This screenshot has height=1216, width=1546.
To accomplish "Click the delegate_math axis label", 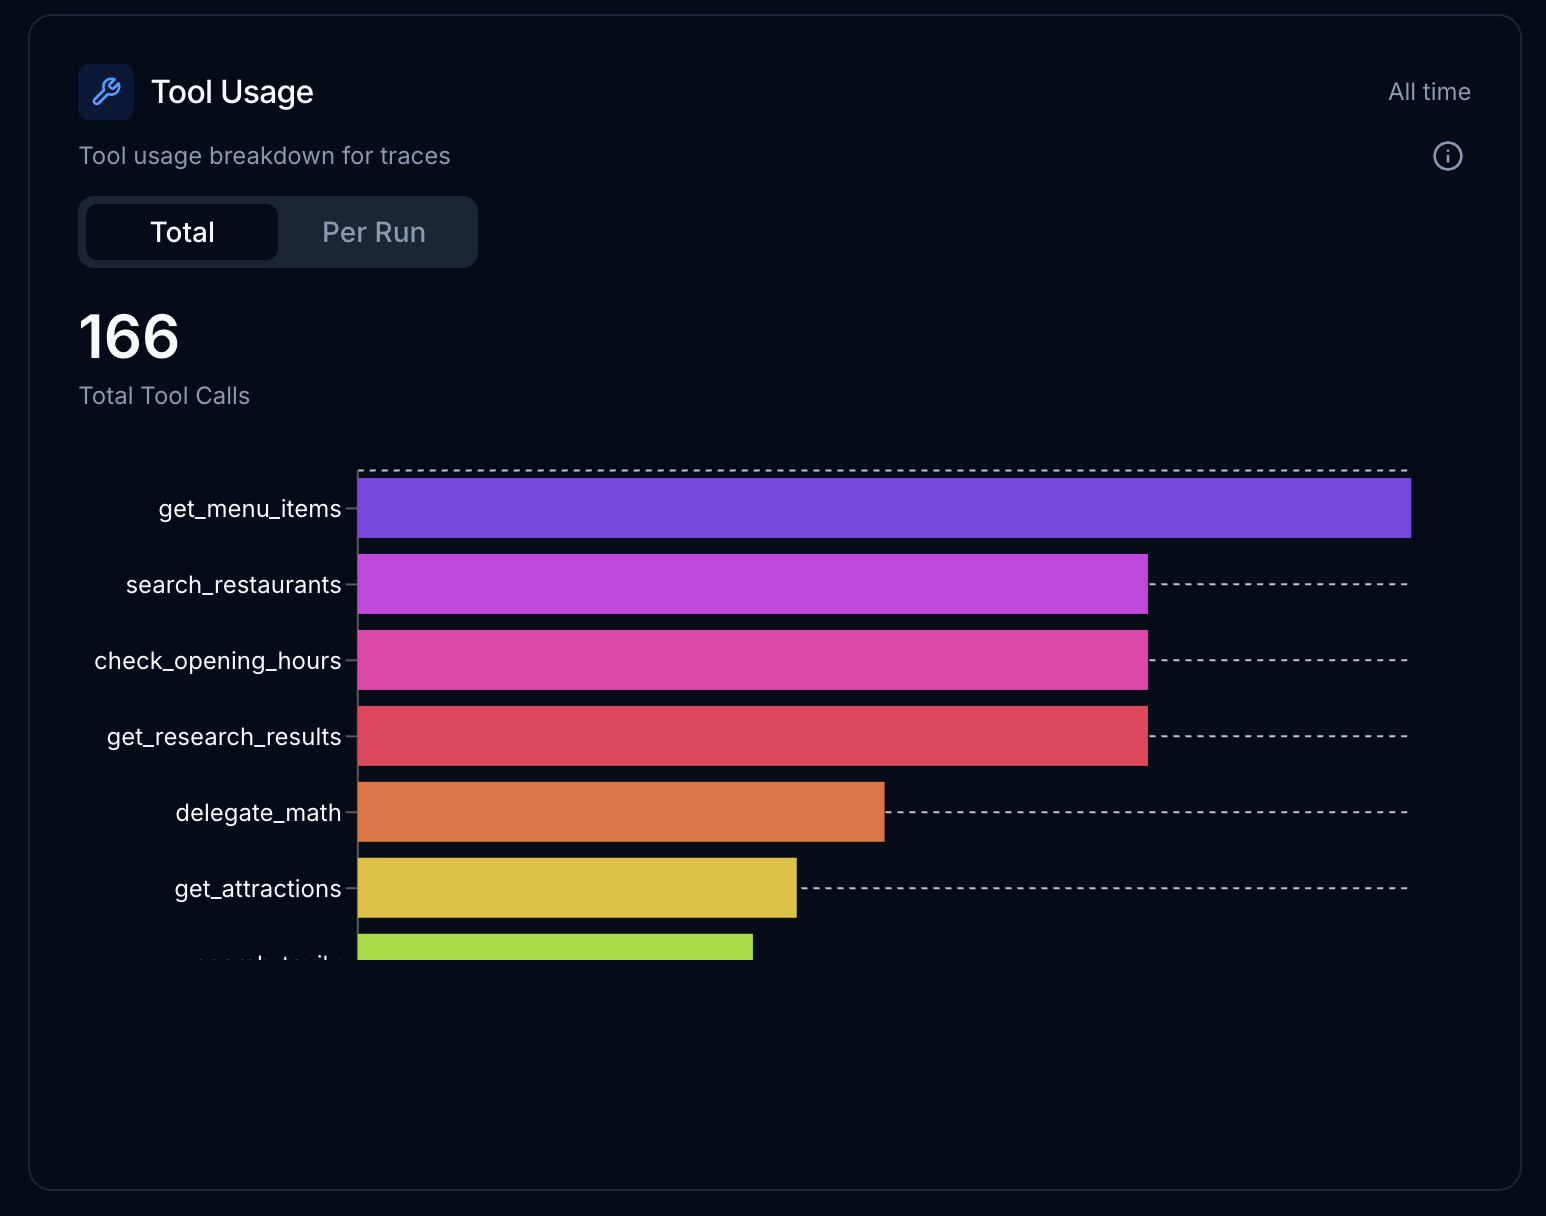I will pyautogui.click(x=258, y=813).
